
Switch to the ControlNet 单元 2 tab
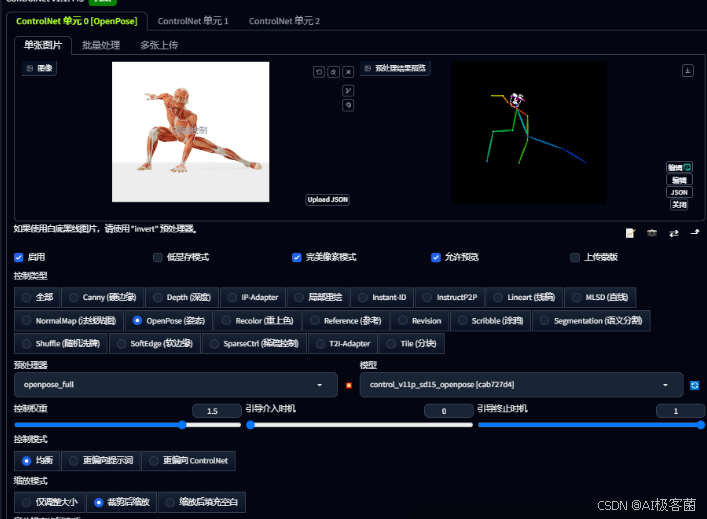point(285,21)
